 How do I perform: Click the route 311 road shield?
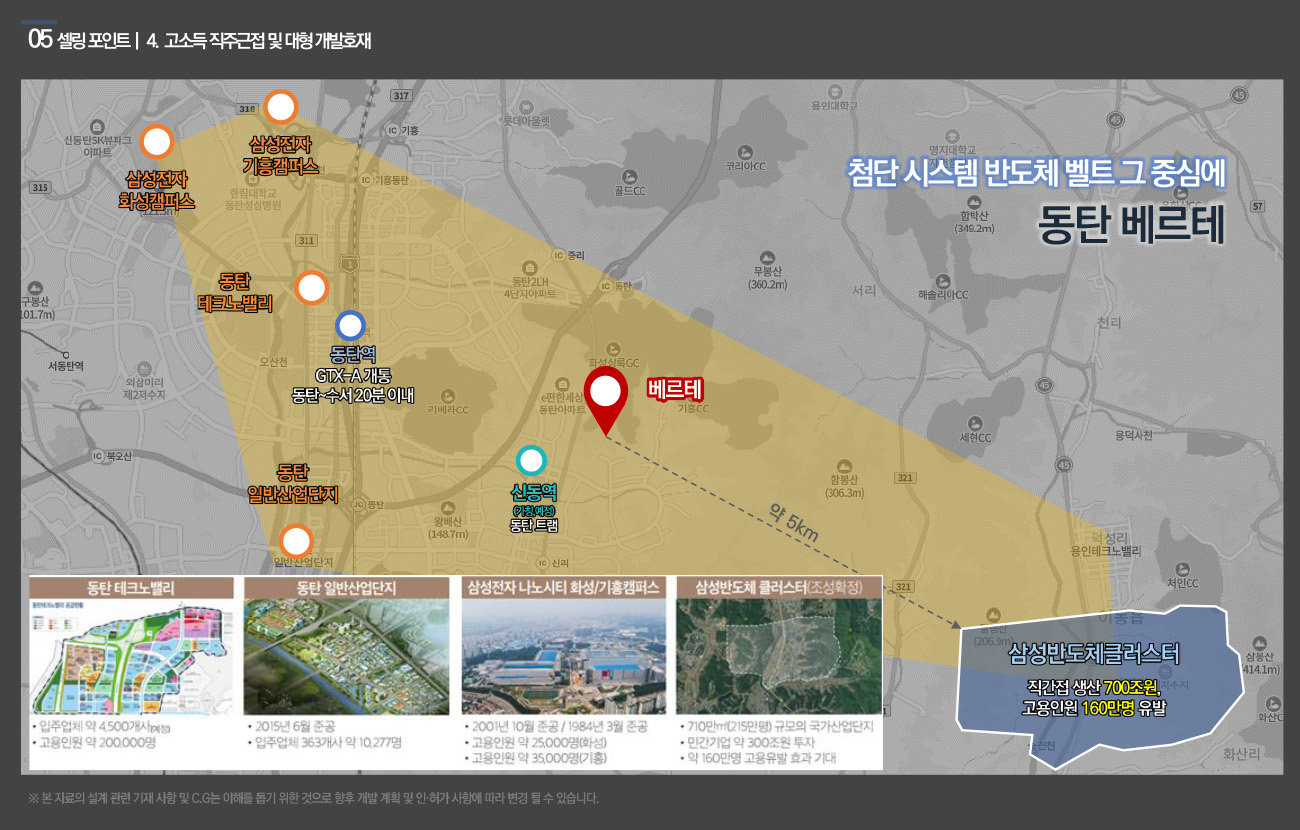click(306, 240)
